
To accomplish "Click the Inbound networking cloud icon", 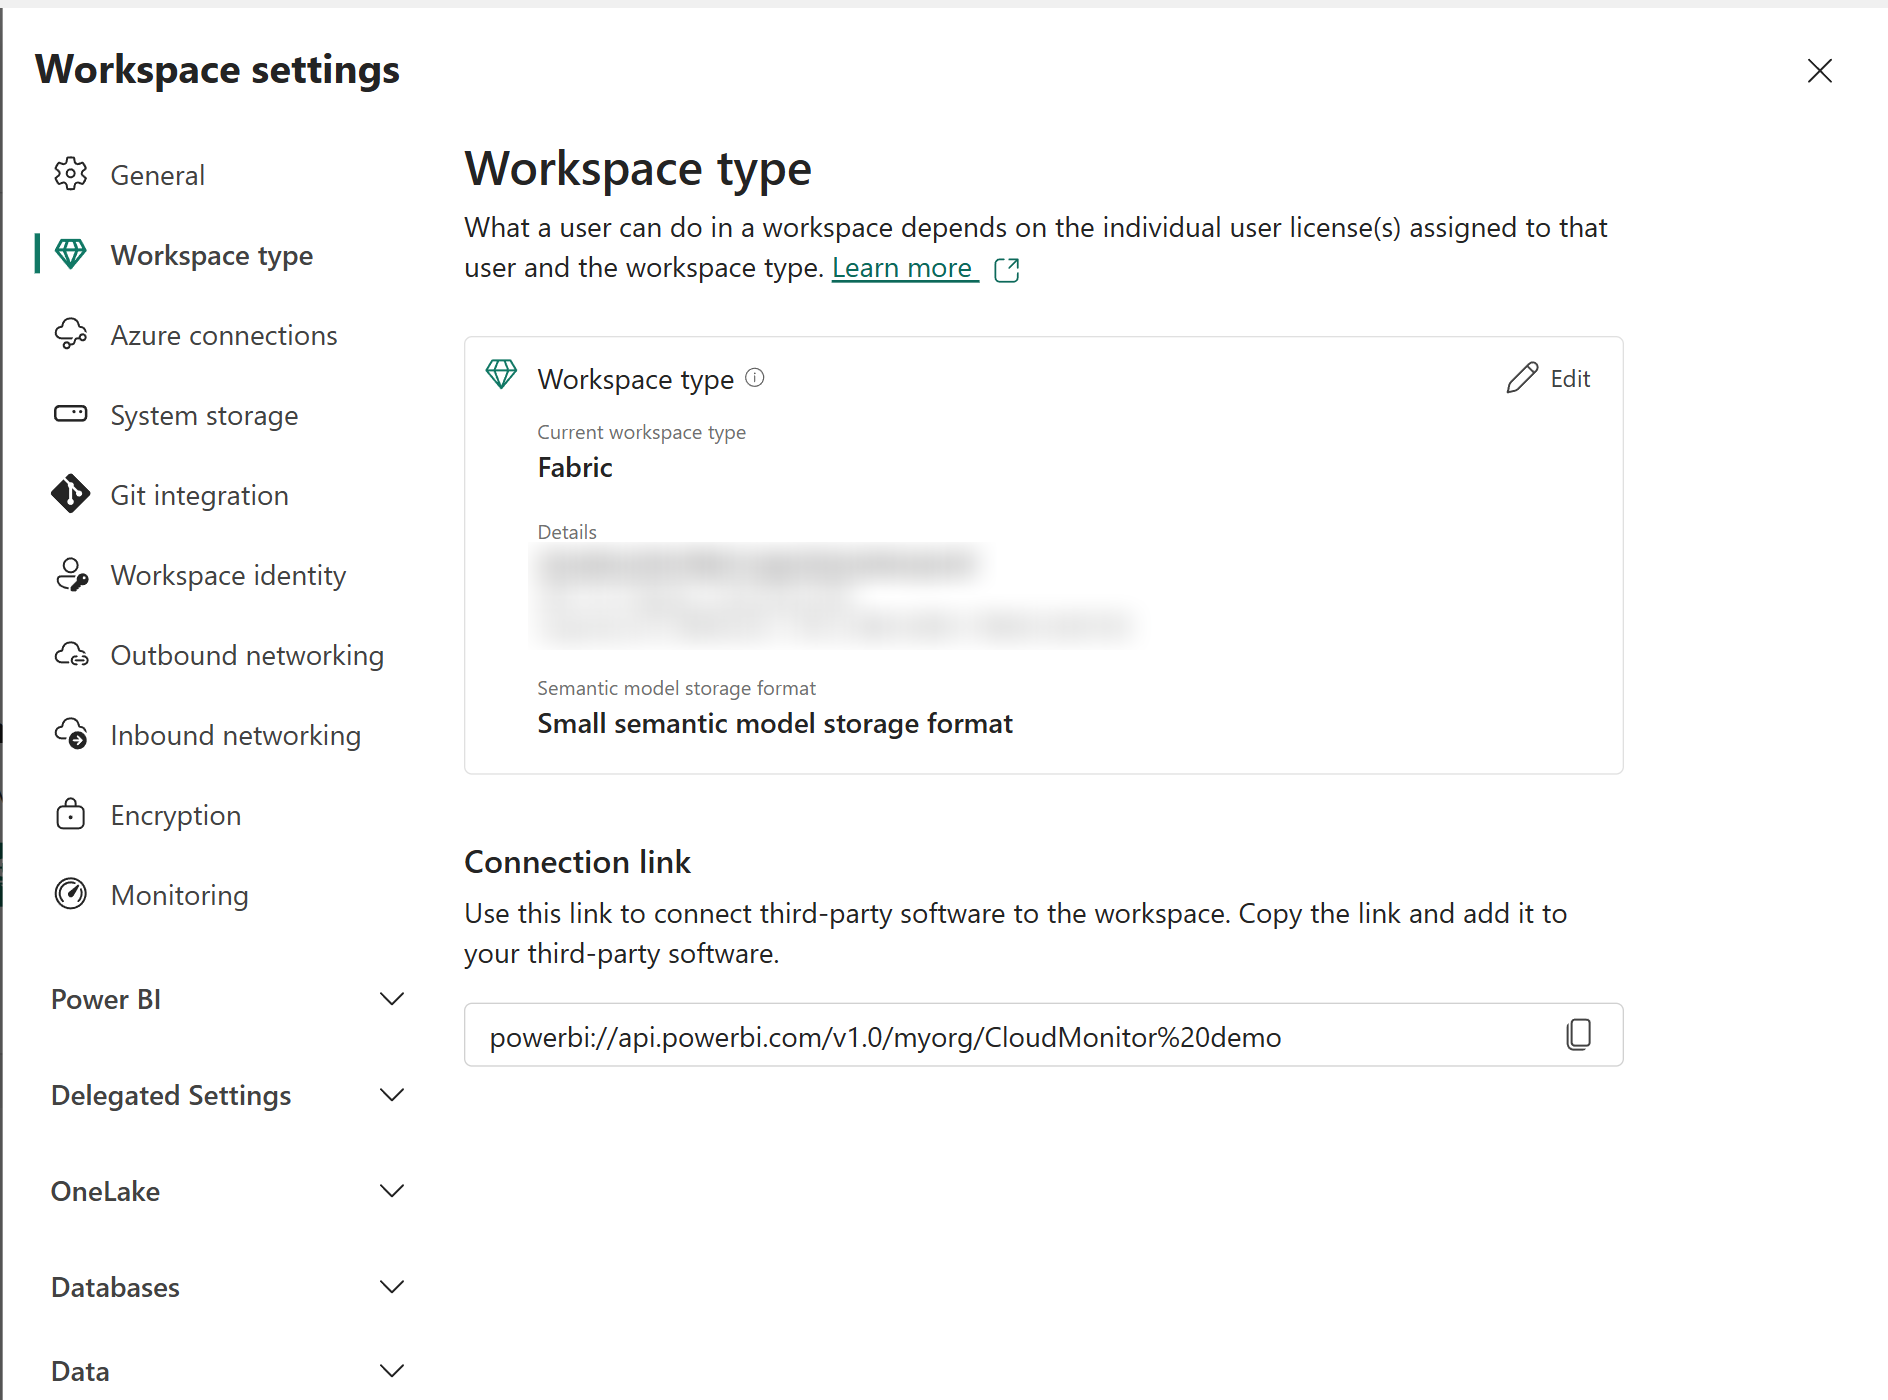I will pyautogui.click(x=71, y=734).
